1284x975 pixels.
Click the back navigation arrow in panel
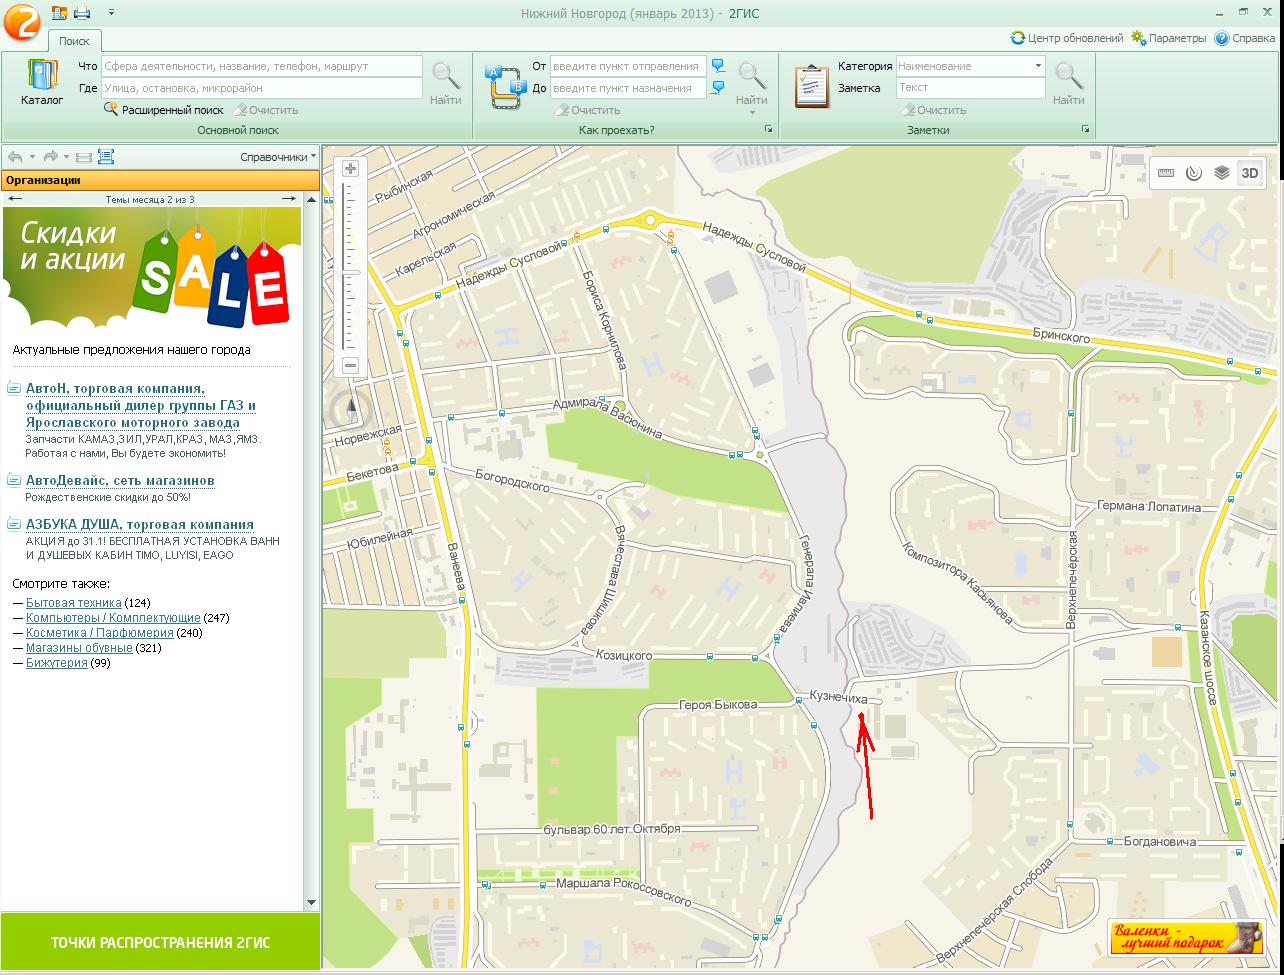(x=15, y=157)
